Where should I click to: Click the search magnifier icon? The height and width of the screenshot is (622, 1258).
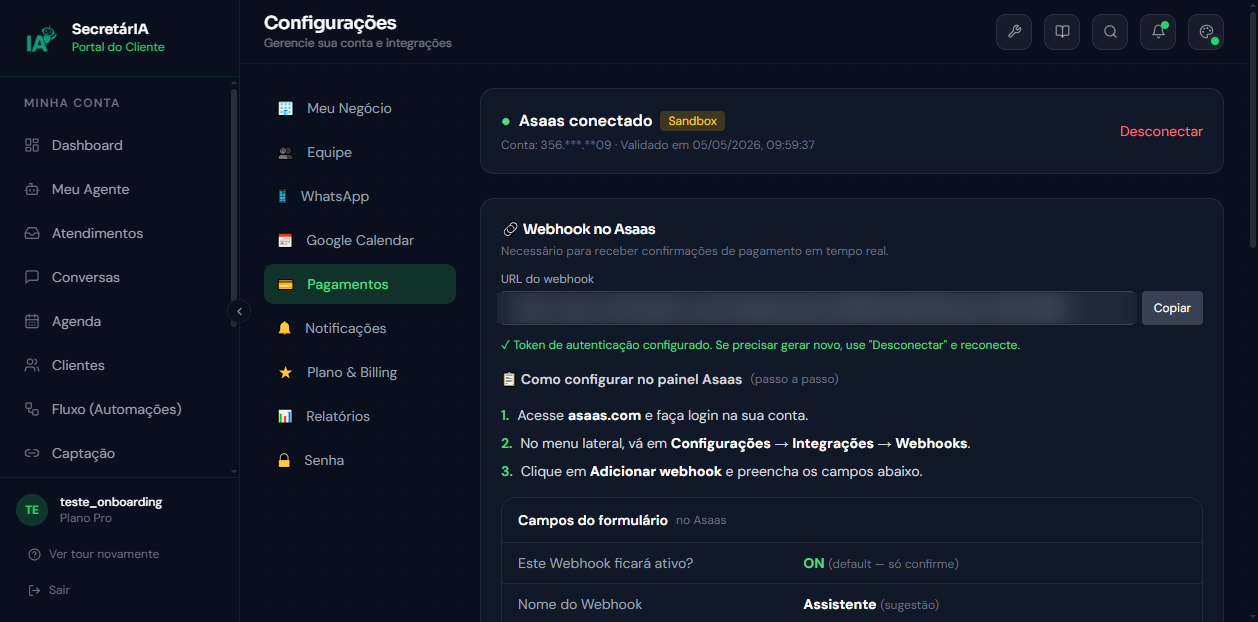(1110, 32)
